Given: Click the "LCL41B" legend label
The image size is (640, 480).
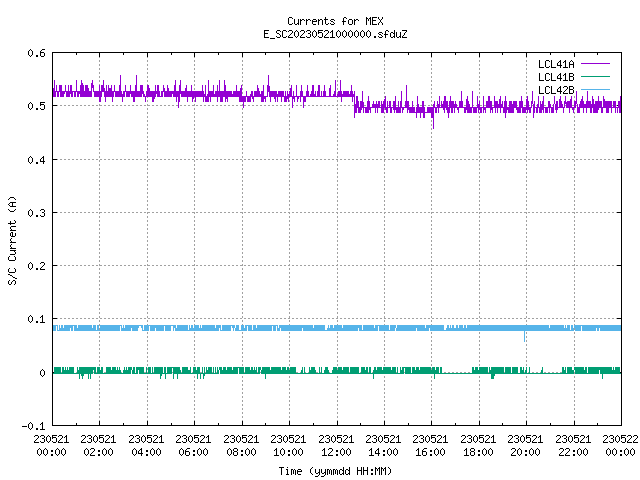Looking at the screenshot, I should (x=556, y=77).
